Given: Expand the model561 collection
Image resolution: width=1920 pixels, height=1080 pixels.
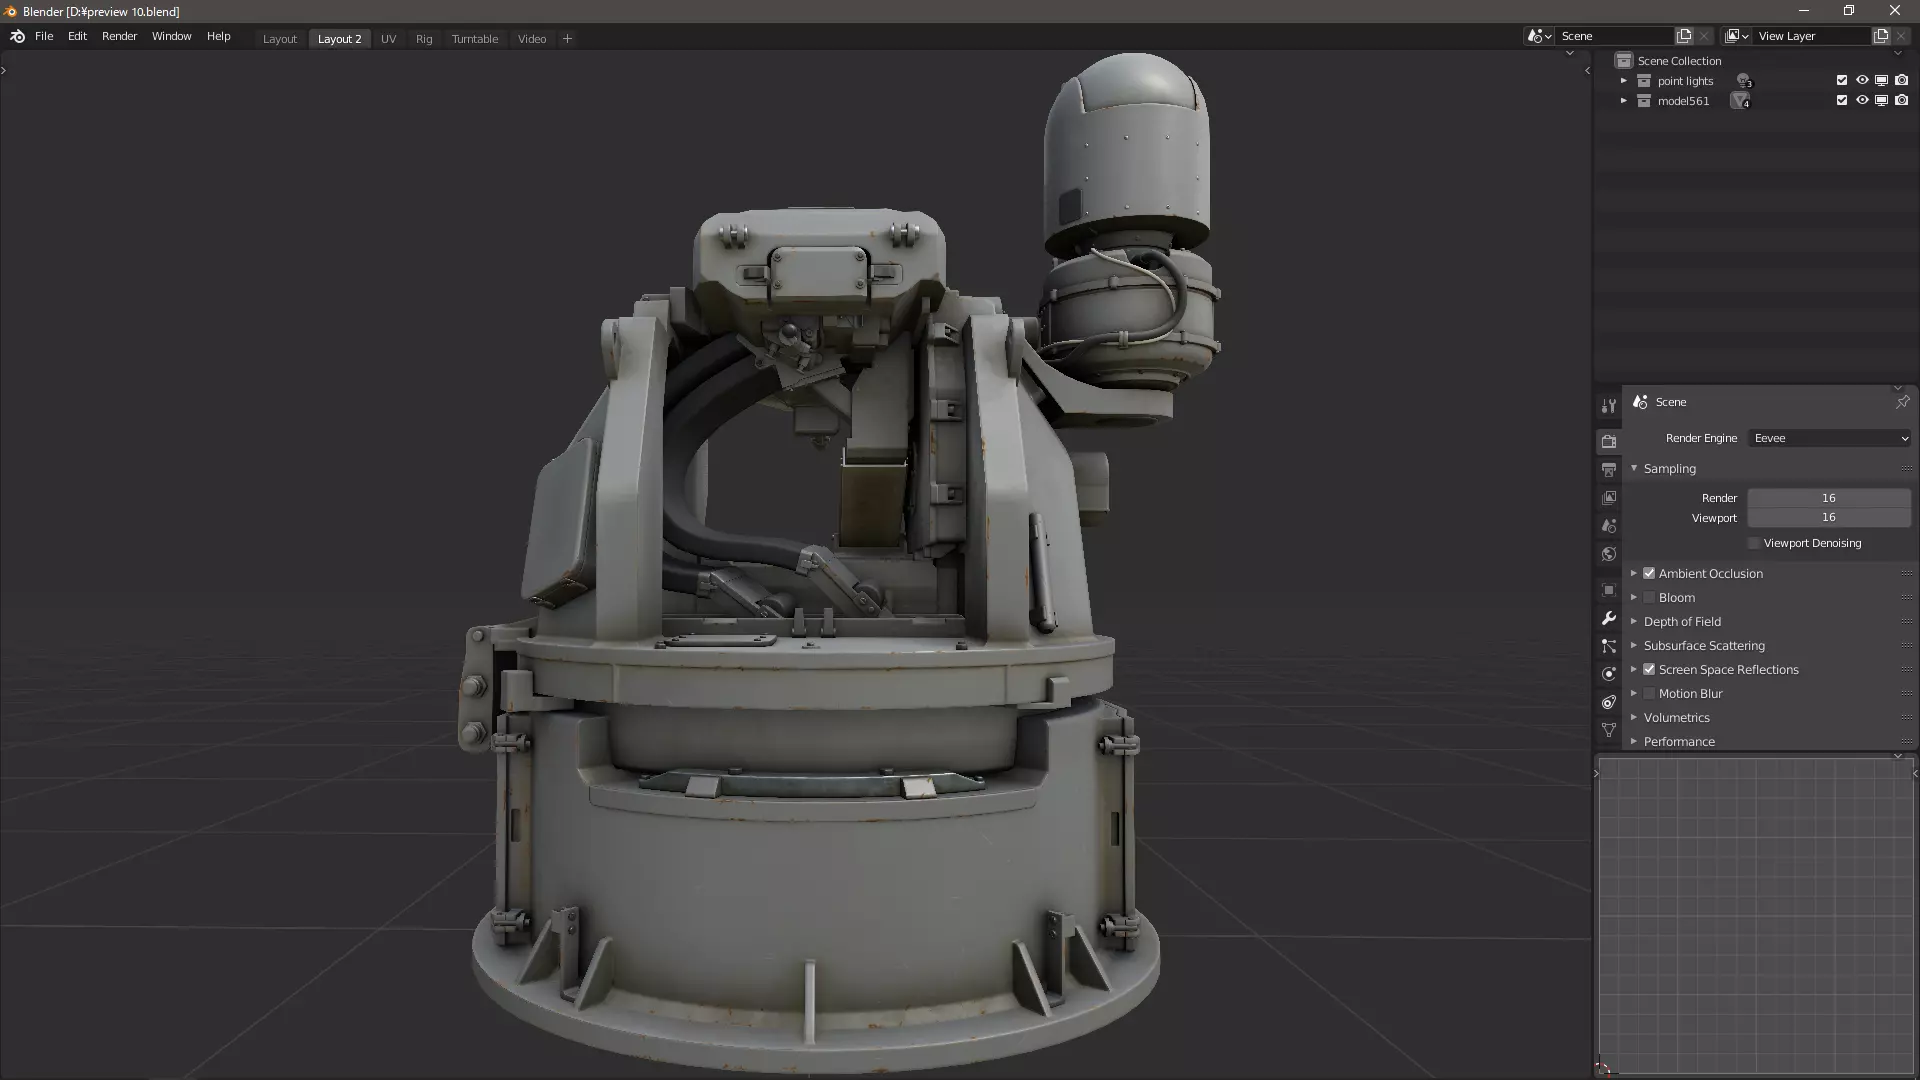Looking at the screenshot, I should click(x=1624, y=101).
